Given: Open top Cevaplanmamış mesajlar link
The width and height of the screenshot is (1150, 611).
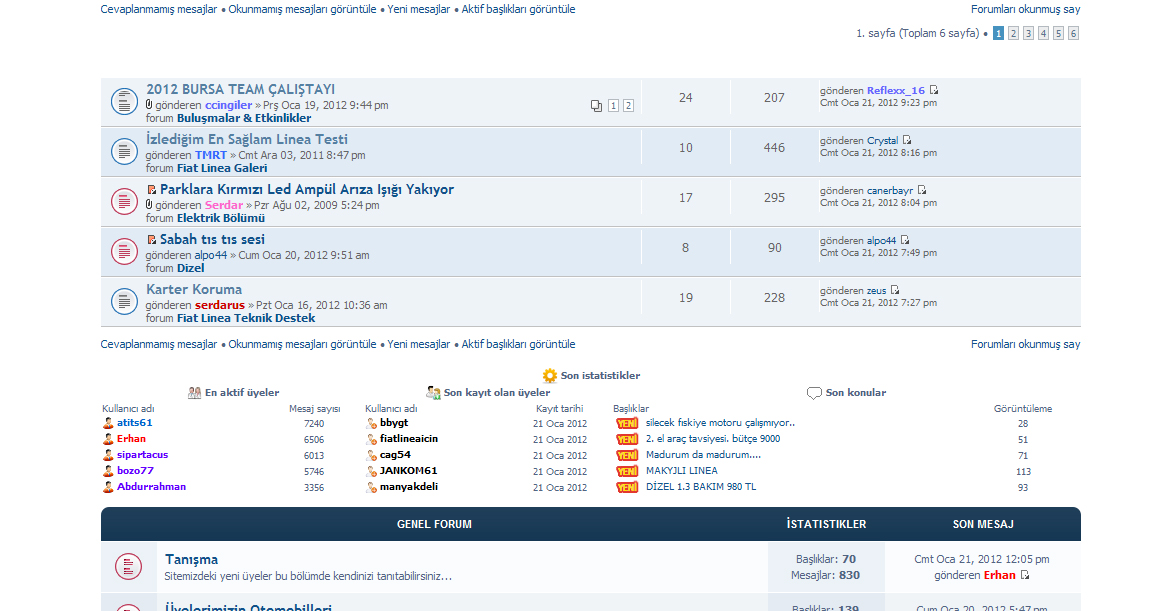Looking at the screenshot, I should (x=158, y=10).
